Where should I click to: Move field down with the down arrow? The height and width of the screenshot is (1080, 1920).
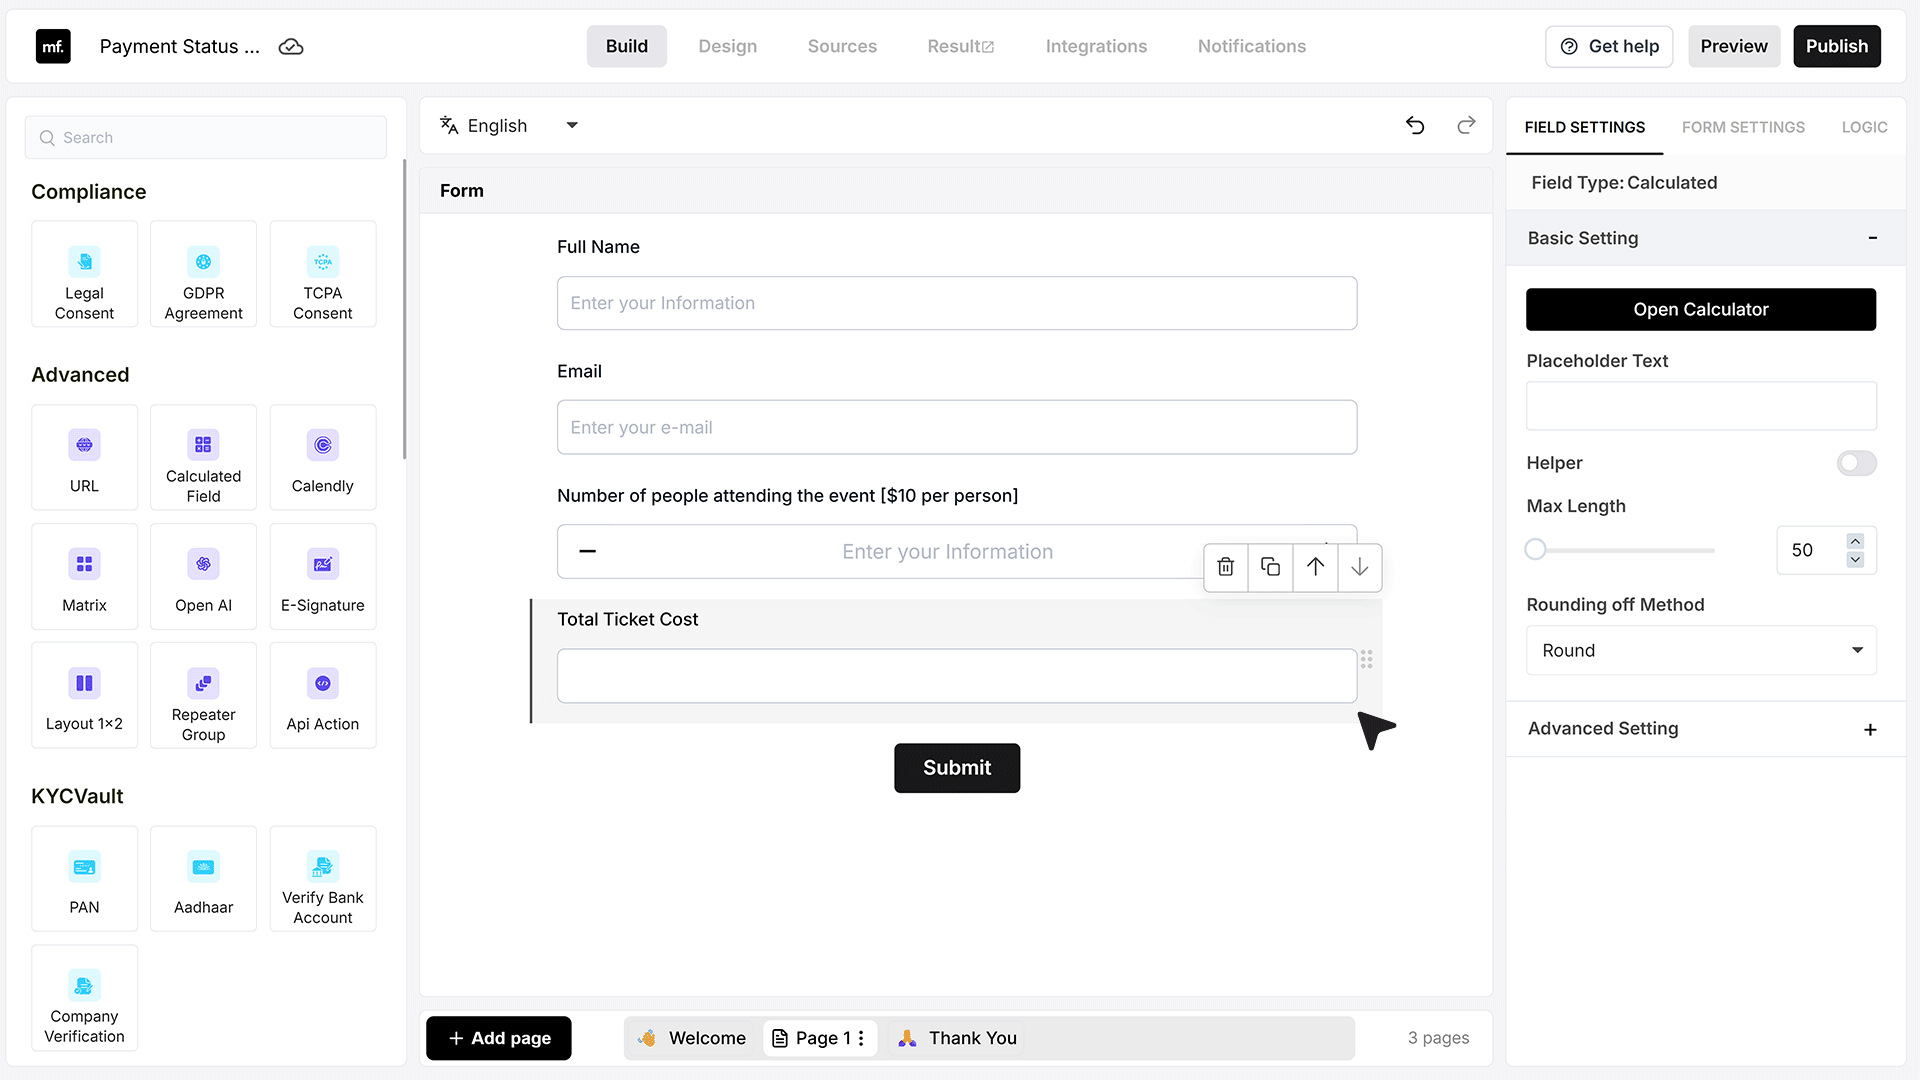pos(1359,567)
